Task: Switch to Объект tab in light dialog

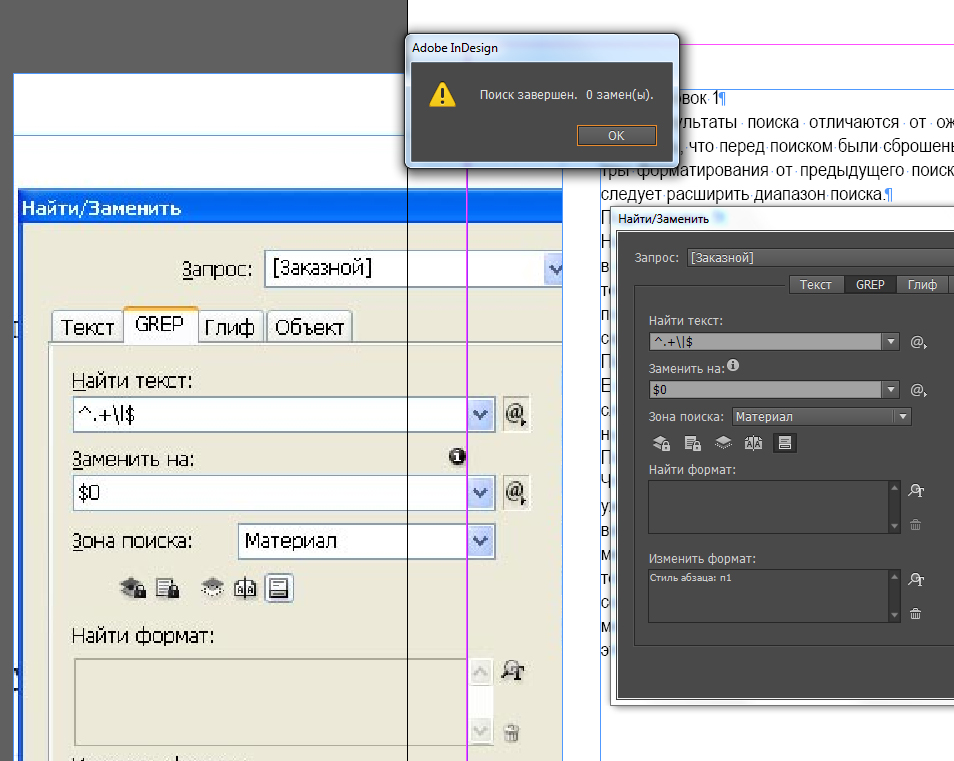Action: (x=309, y=326)
